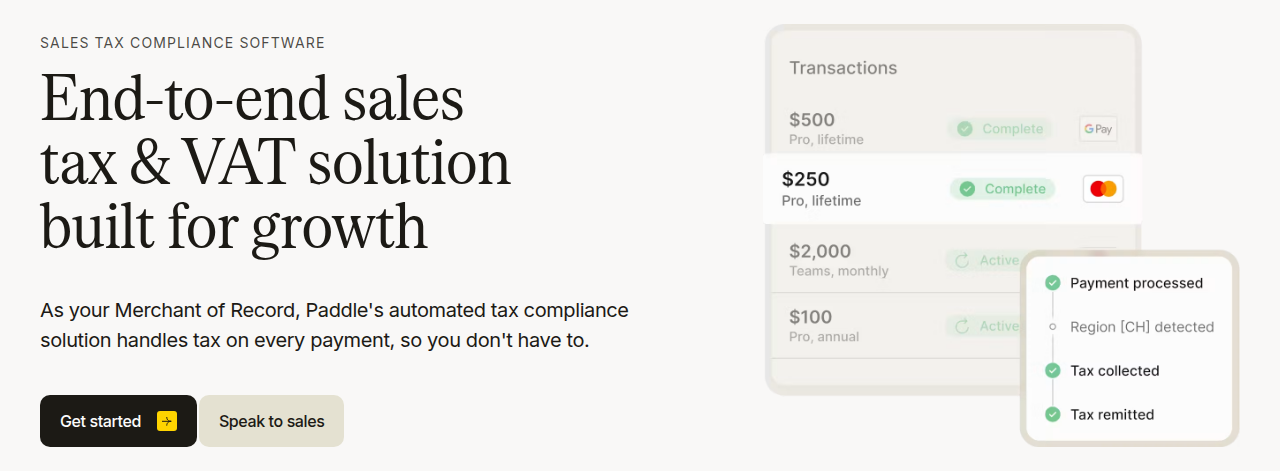Screen dimensions: 1280x471
Task: Select the $100 Pro, annual transaction
Action: click(x=892, y=326)
